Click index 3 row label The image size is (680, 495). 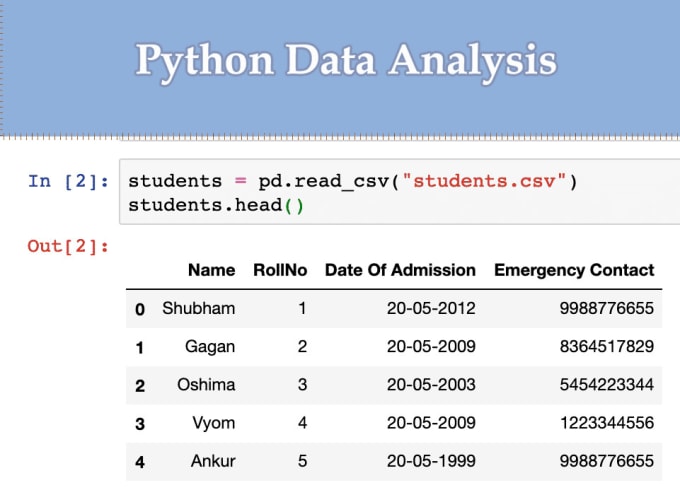(x=140, y=424)
